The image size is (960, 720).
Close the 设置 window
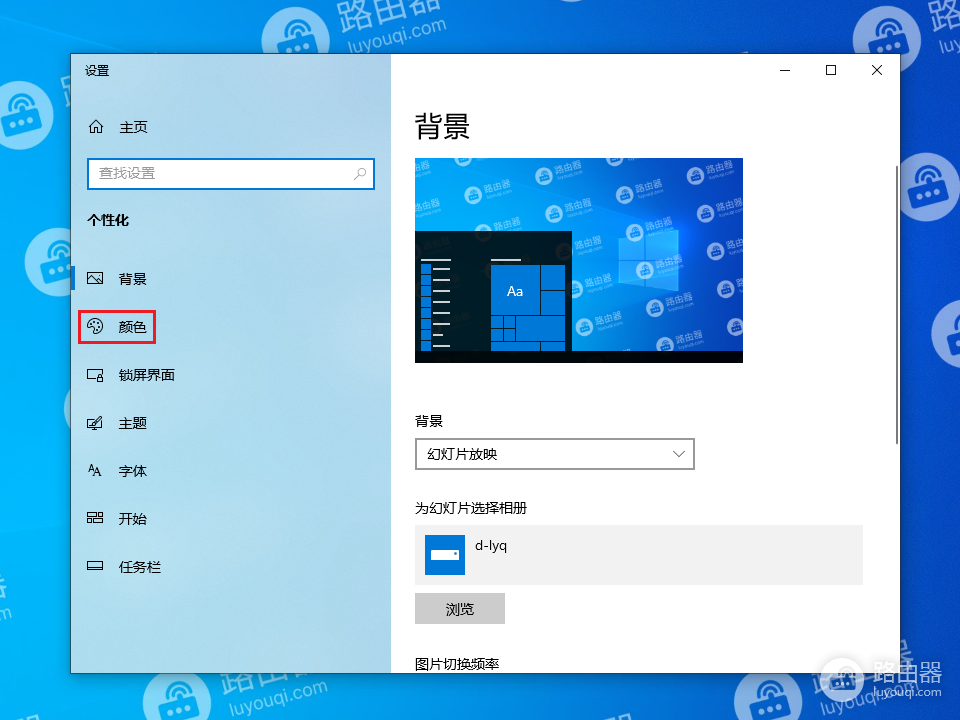tap(877, 70)
